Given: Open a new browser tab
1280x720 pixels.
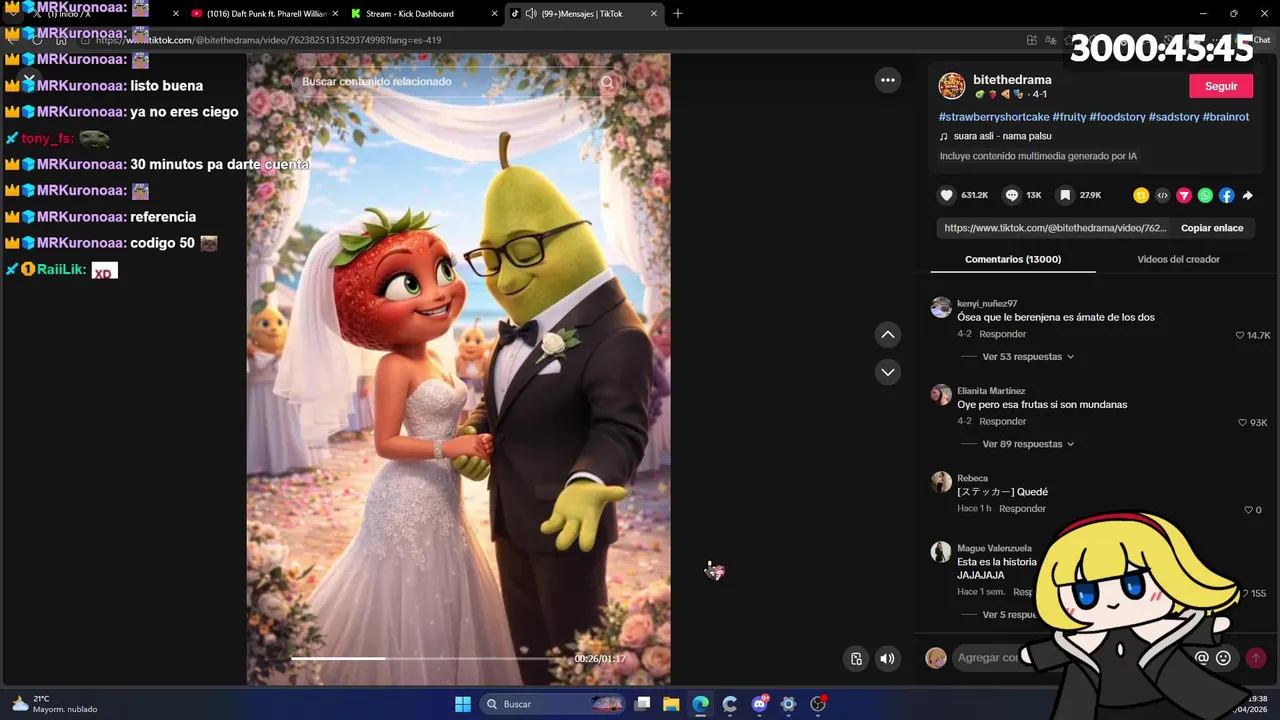Looking at the screenshot, I should tap(678, 13).
